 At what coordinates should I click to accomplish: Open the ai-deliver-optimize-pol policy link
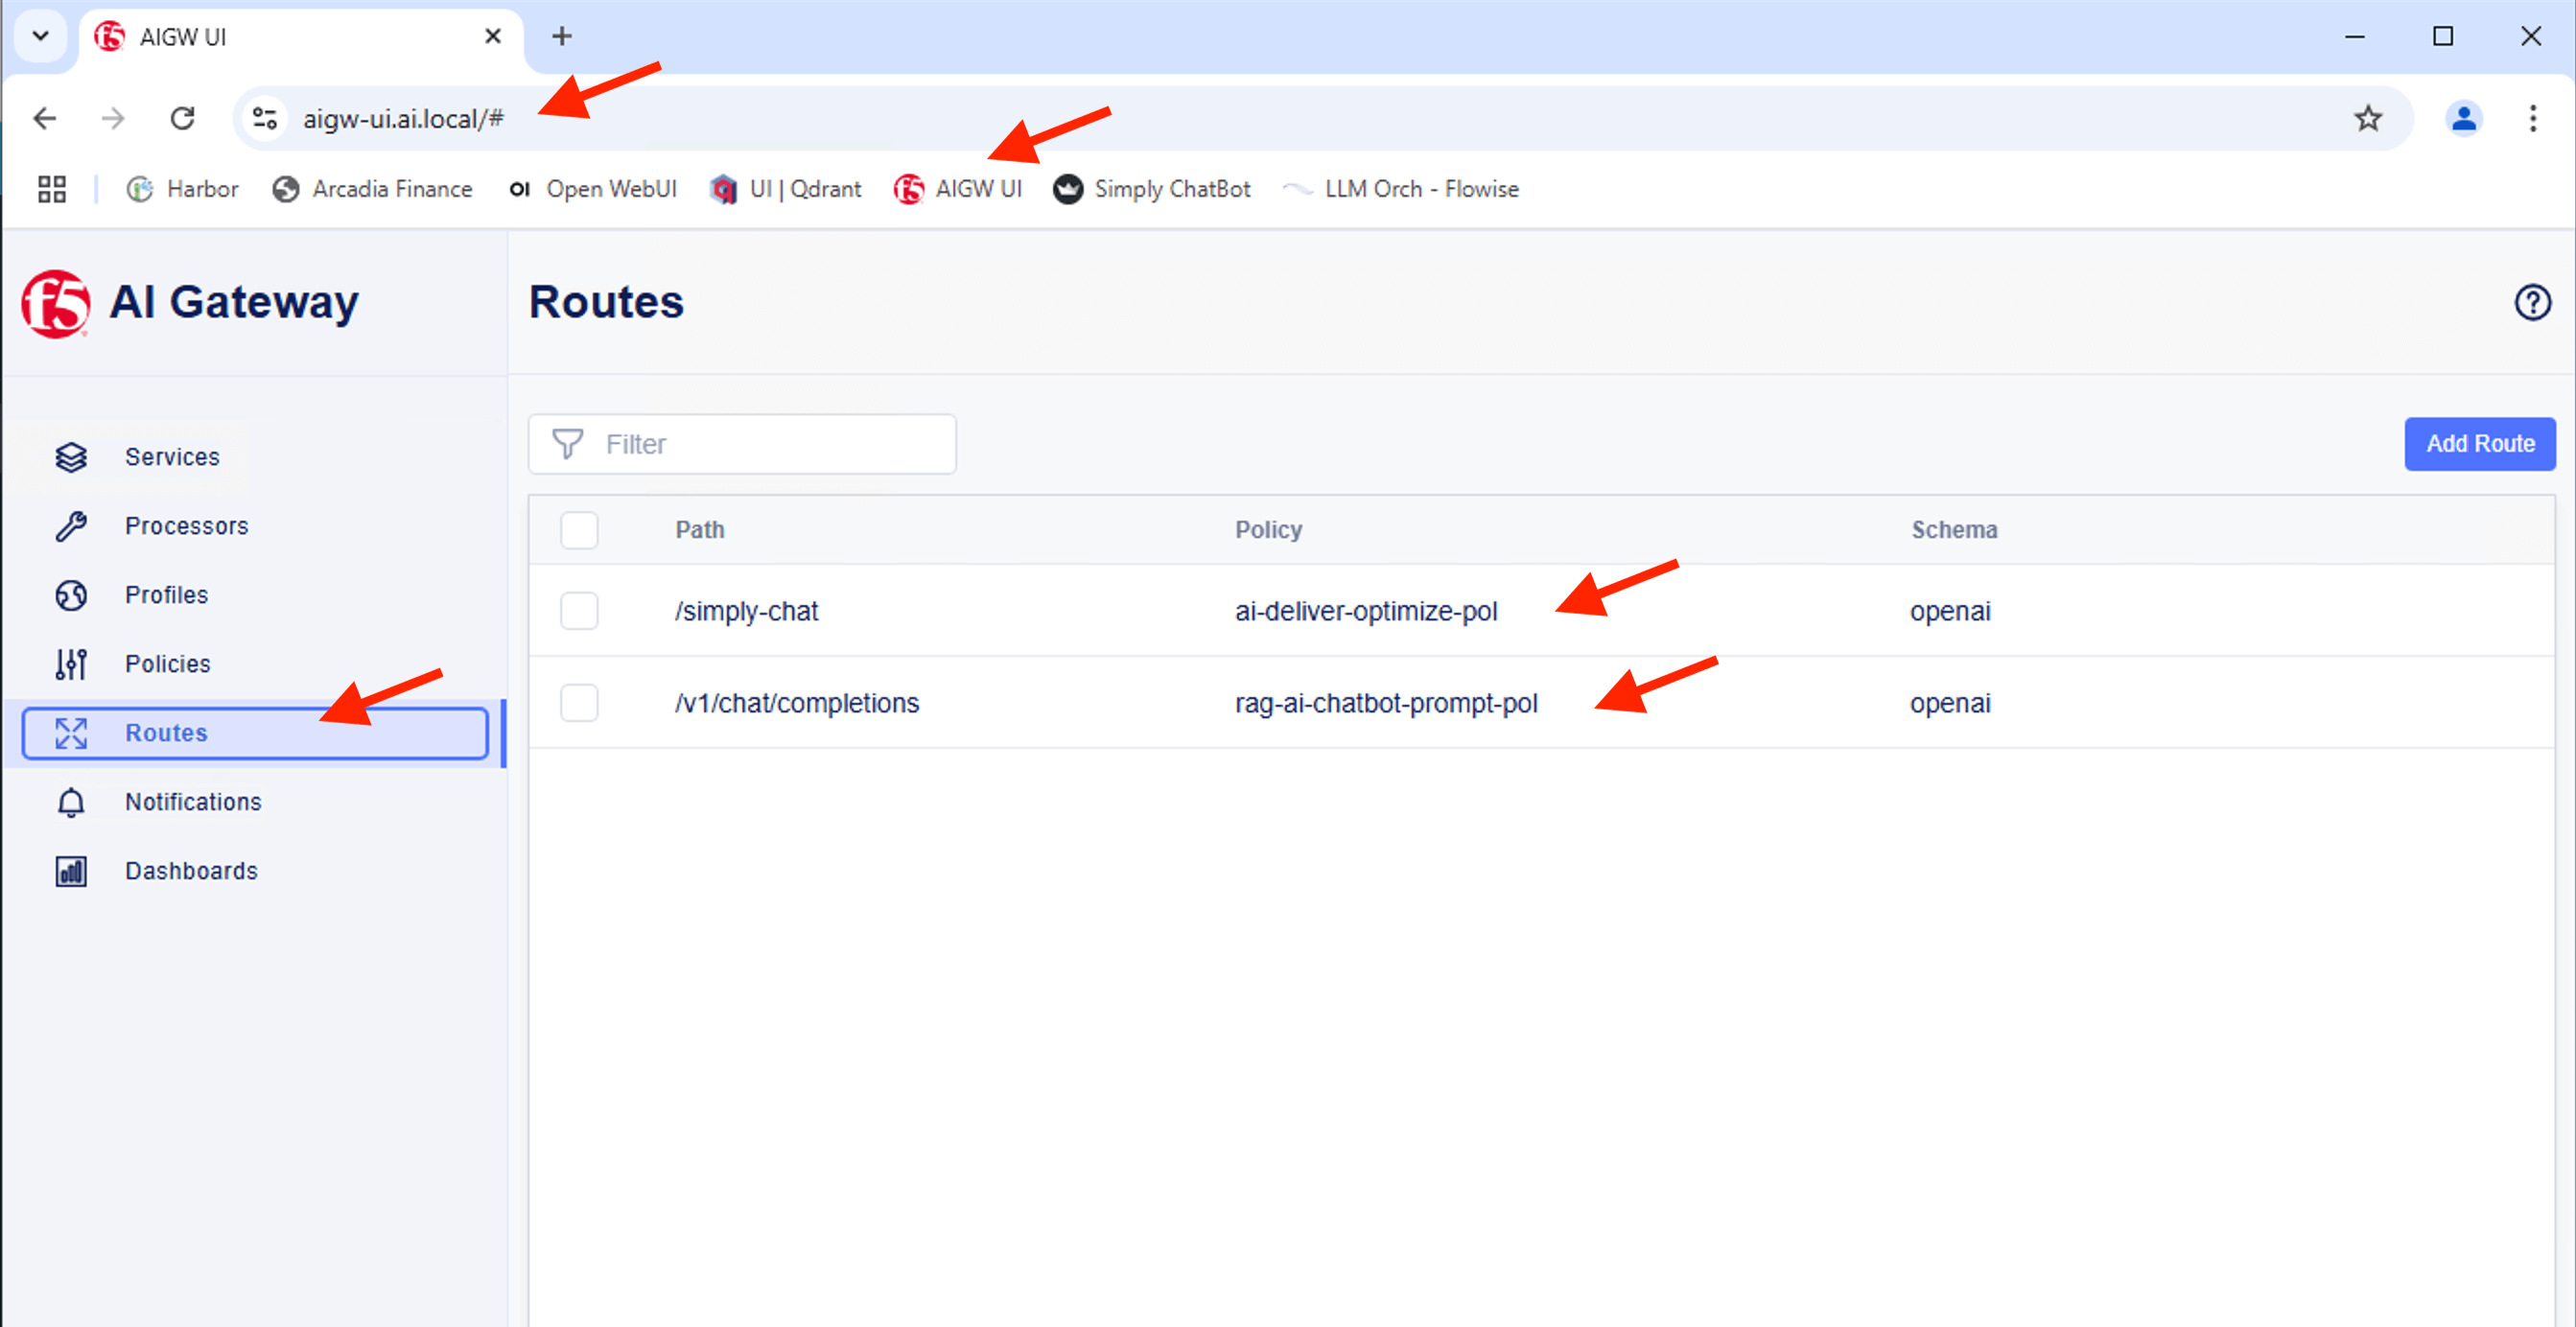pos(1365,611)
